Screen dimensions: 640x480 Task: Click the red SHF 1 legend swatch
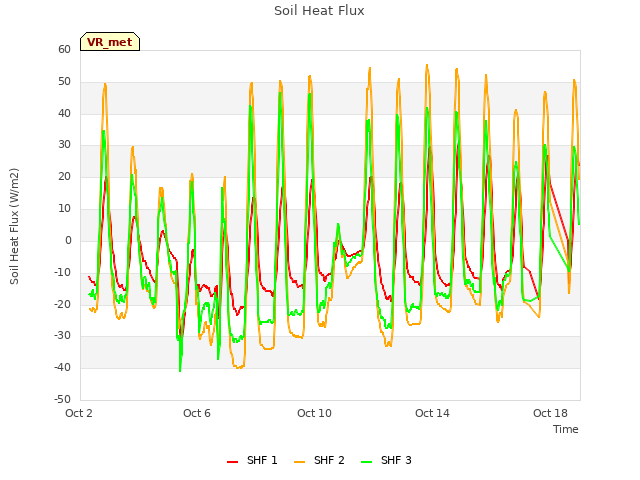232,462
